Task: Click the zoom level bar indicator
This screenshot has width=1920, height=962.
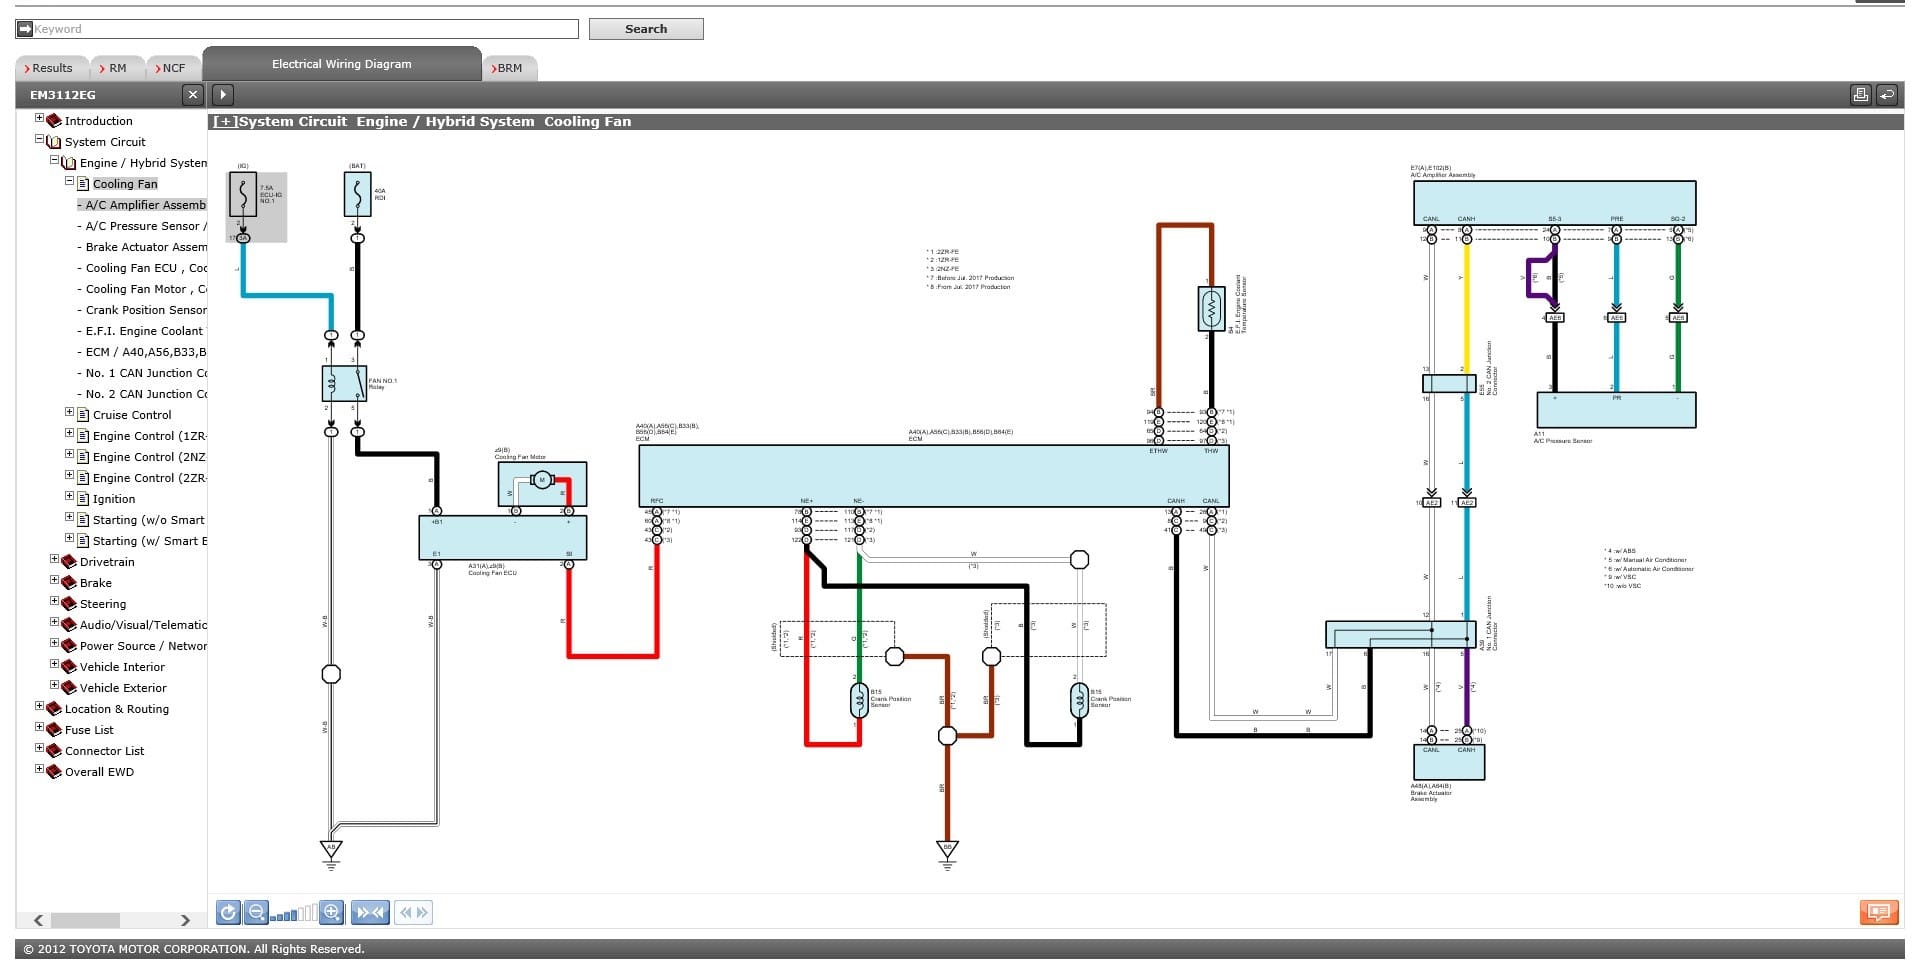Action: pyautogui.click(x=294, y=913)
